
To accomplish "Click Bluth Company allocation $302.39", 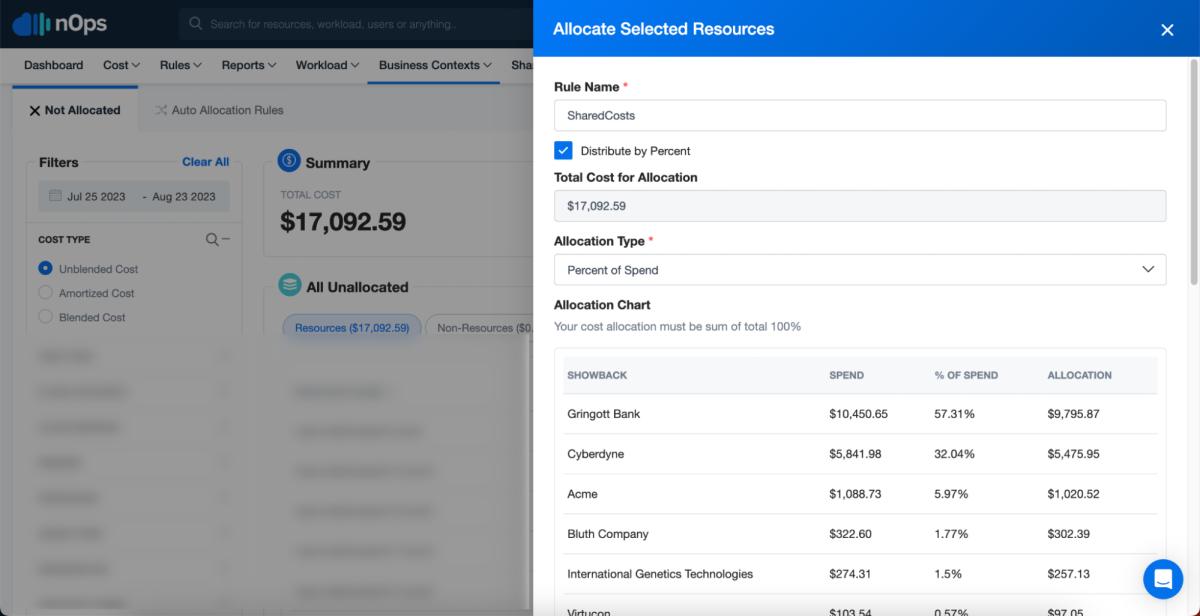I will click(1069, 534).
